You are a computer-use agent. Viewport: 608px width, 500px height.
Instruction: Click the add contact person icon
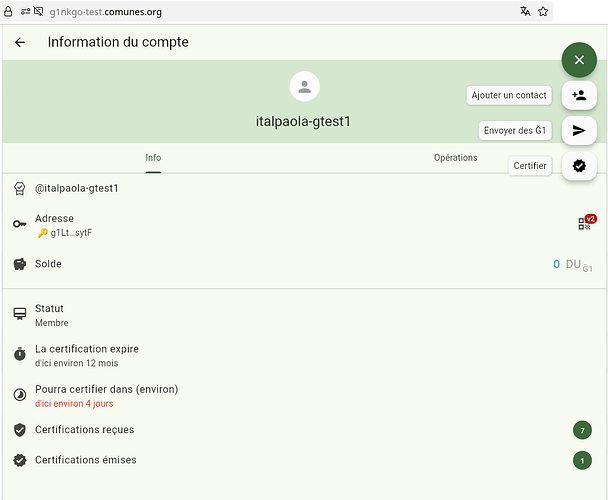pos(578,96)
